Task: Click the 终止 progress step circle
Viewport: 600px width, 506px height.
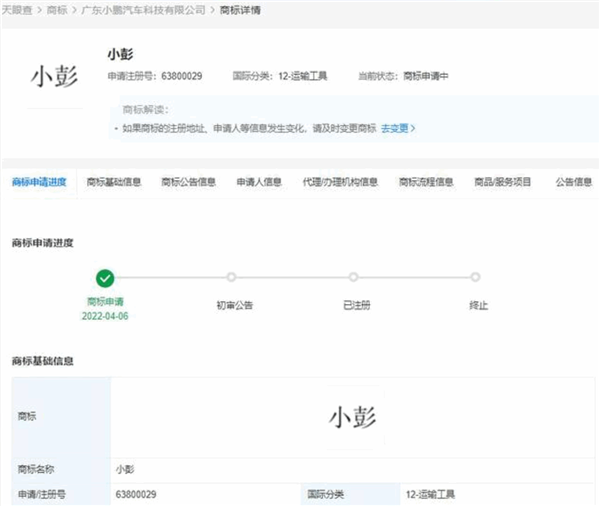Action: pyautogui.click(x=475, y=277)
